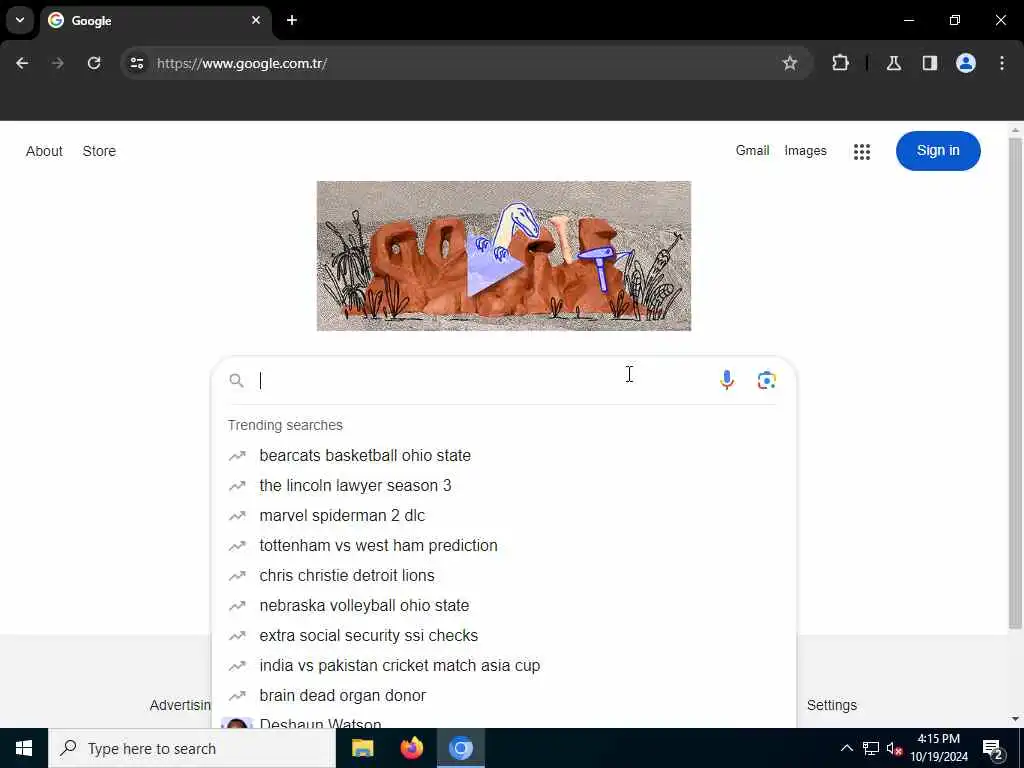Reload the page with the refresh icon

[x=94, y=63]
